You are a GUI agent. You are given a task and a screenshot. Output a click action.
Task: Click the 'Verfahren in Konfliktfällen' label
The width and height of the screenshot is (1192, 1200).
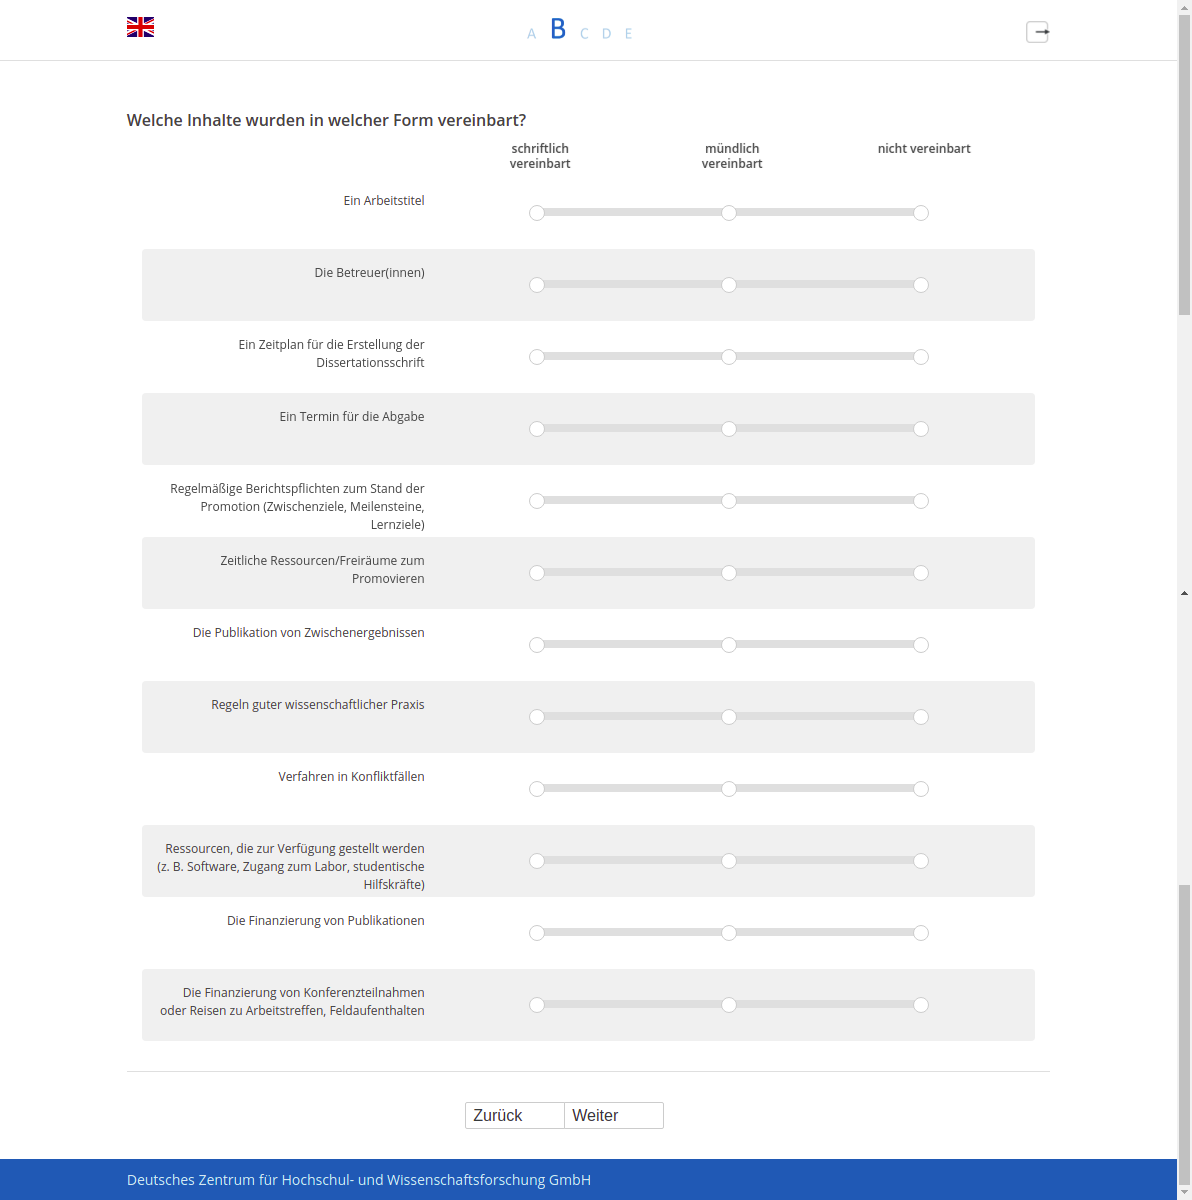pyautogui.click(x=351, y=777)
